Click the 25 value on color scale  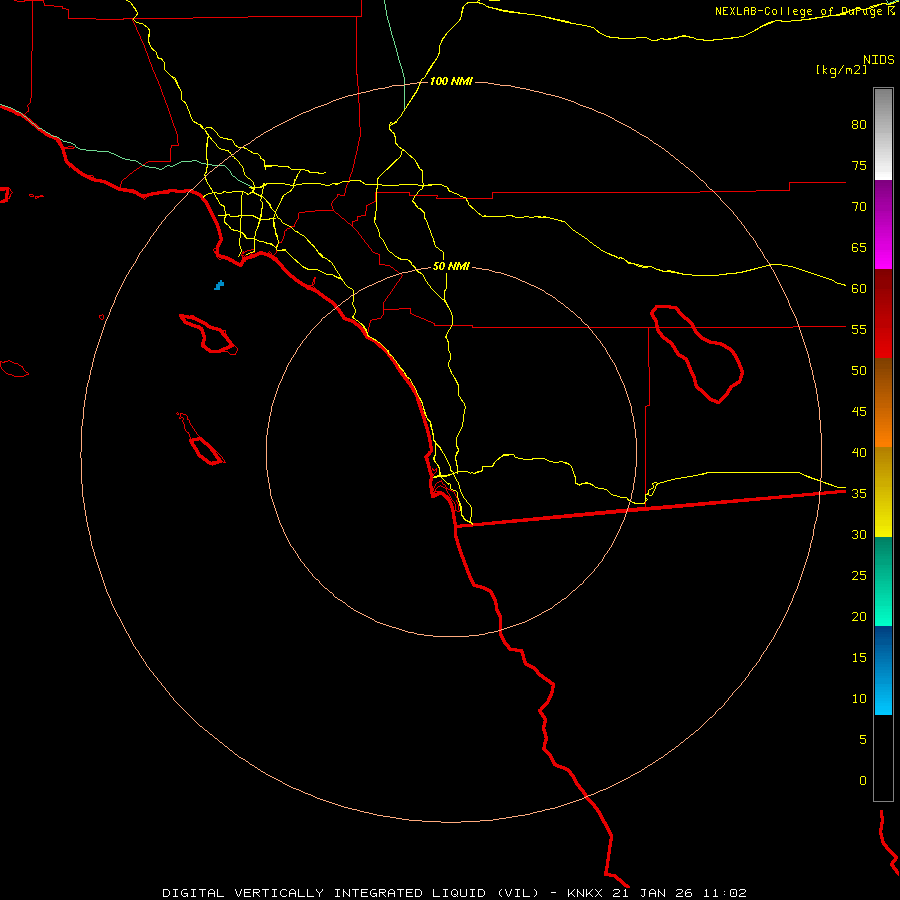click(859, 576)
